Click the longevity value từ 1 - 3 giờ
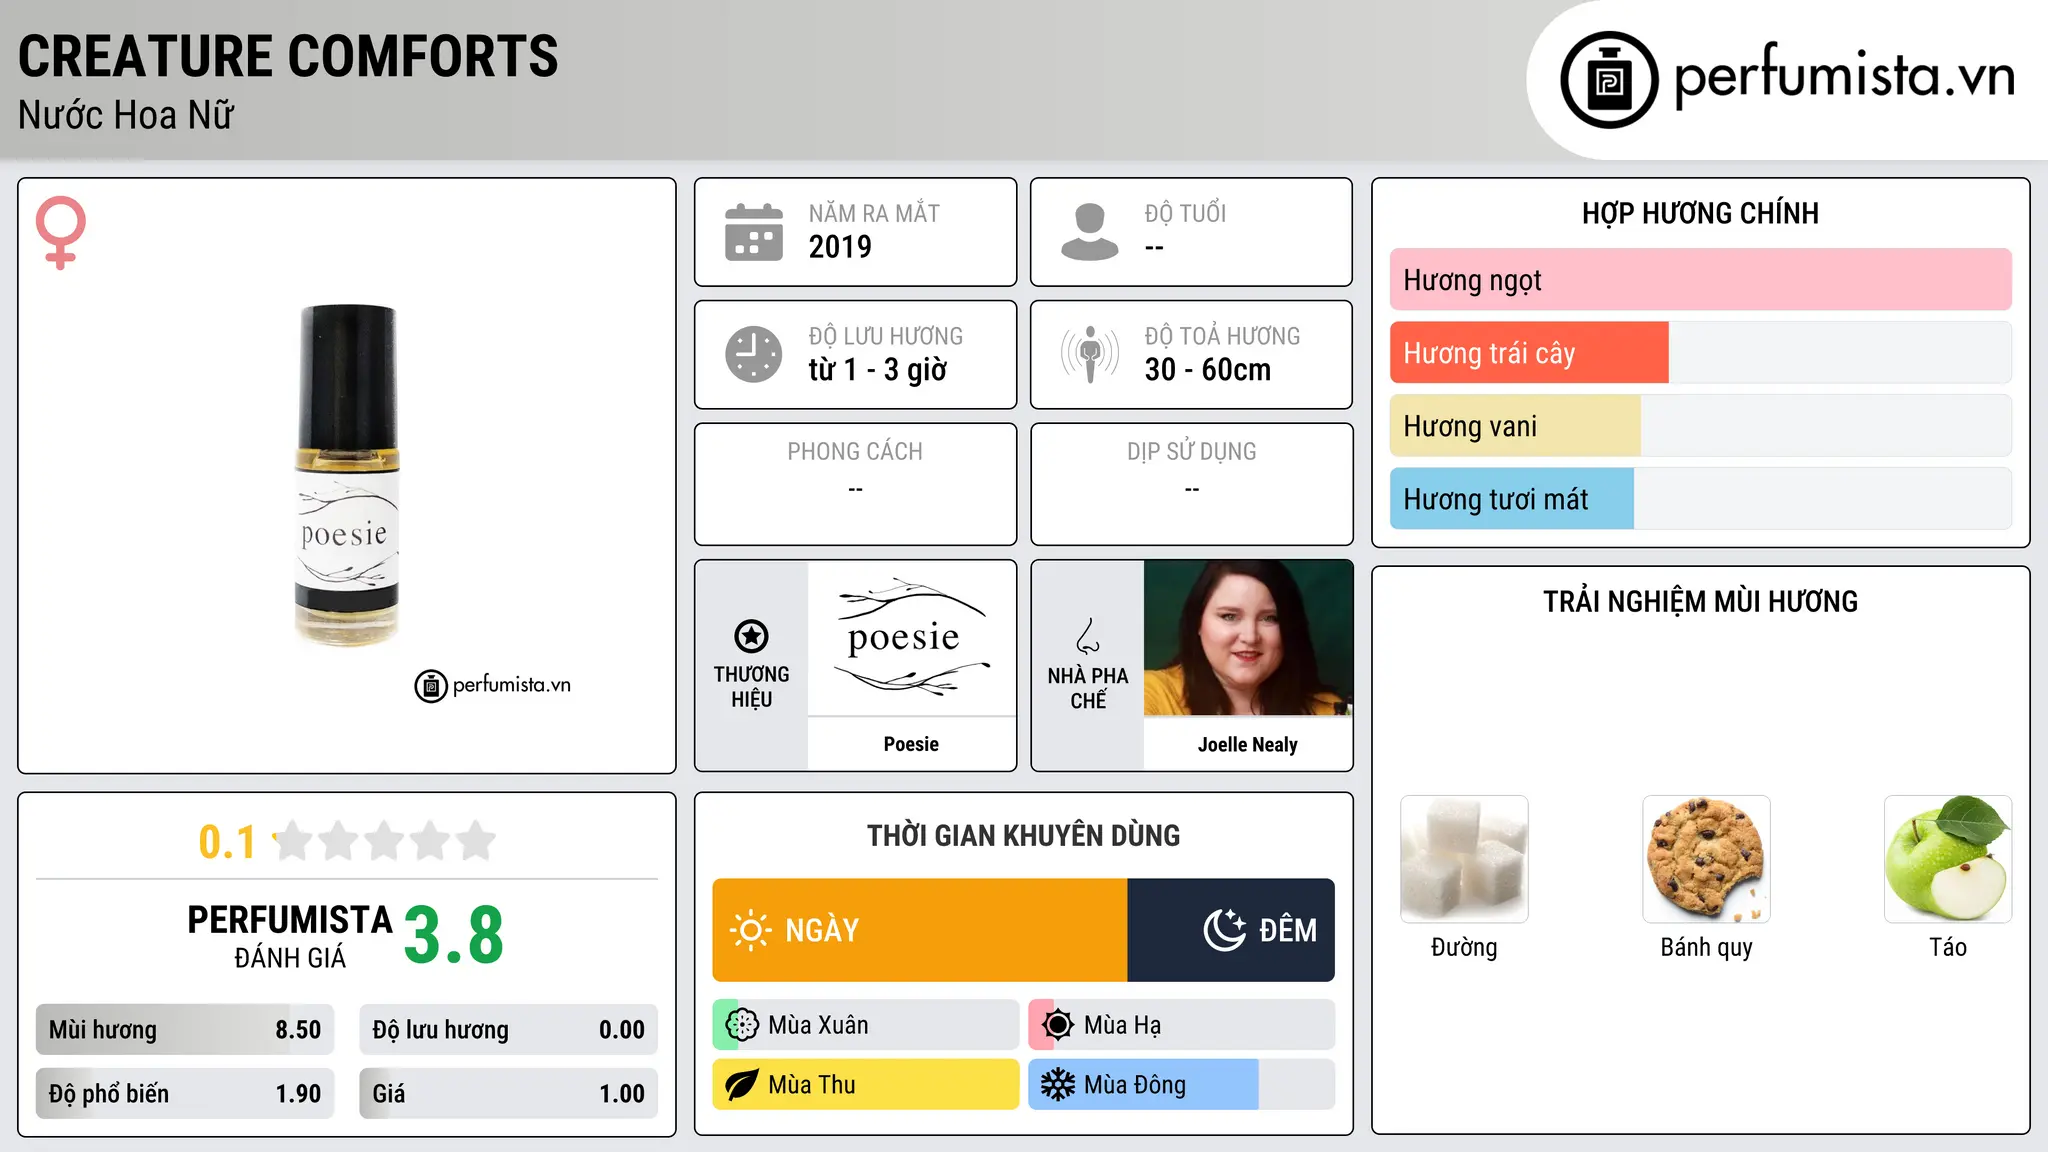2048x1152 pixels. point(878,370)
